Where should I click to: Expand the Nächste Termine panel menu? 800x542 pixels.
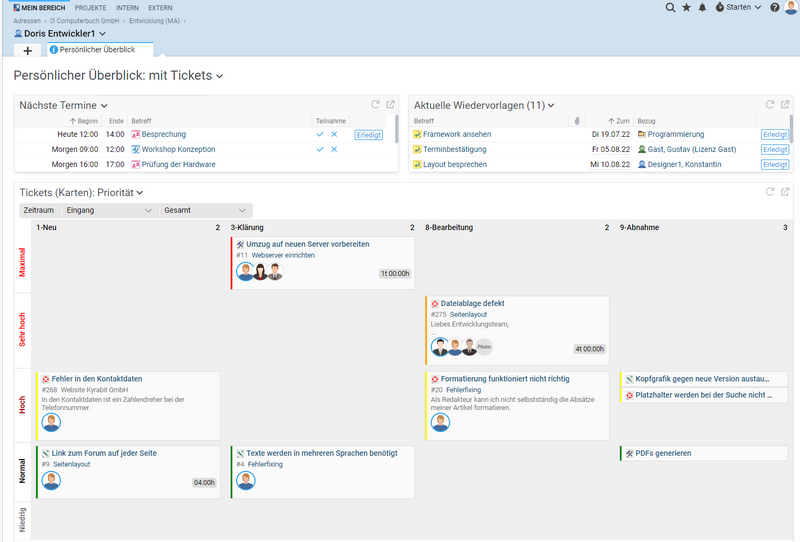104,106
